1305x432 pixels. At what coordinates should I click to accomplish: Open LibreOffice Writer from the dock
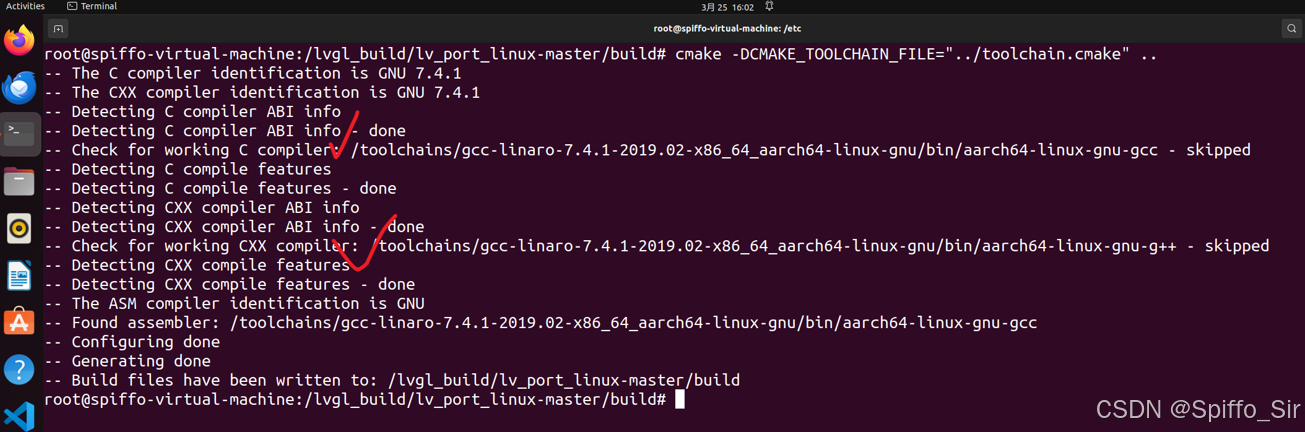(19, 275)
